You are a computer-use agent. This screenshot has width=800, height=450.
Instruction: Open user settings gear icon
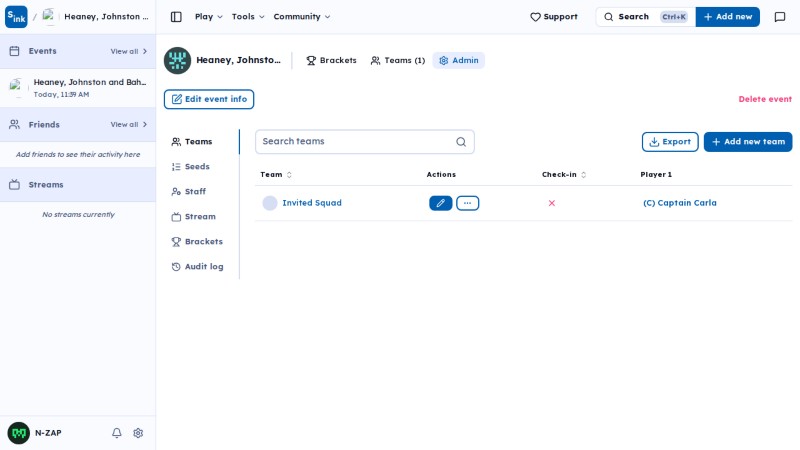138,433
